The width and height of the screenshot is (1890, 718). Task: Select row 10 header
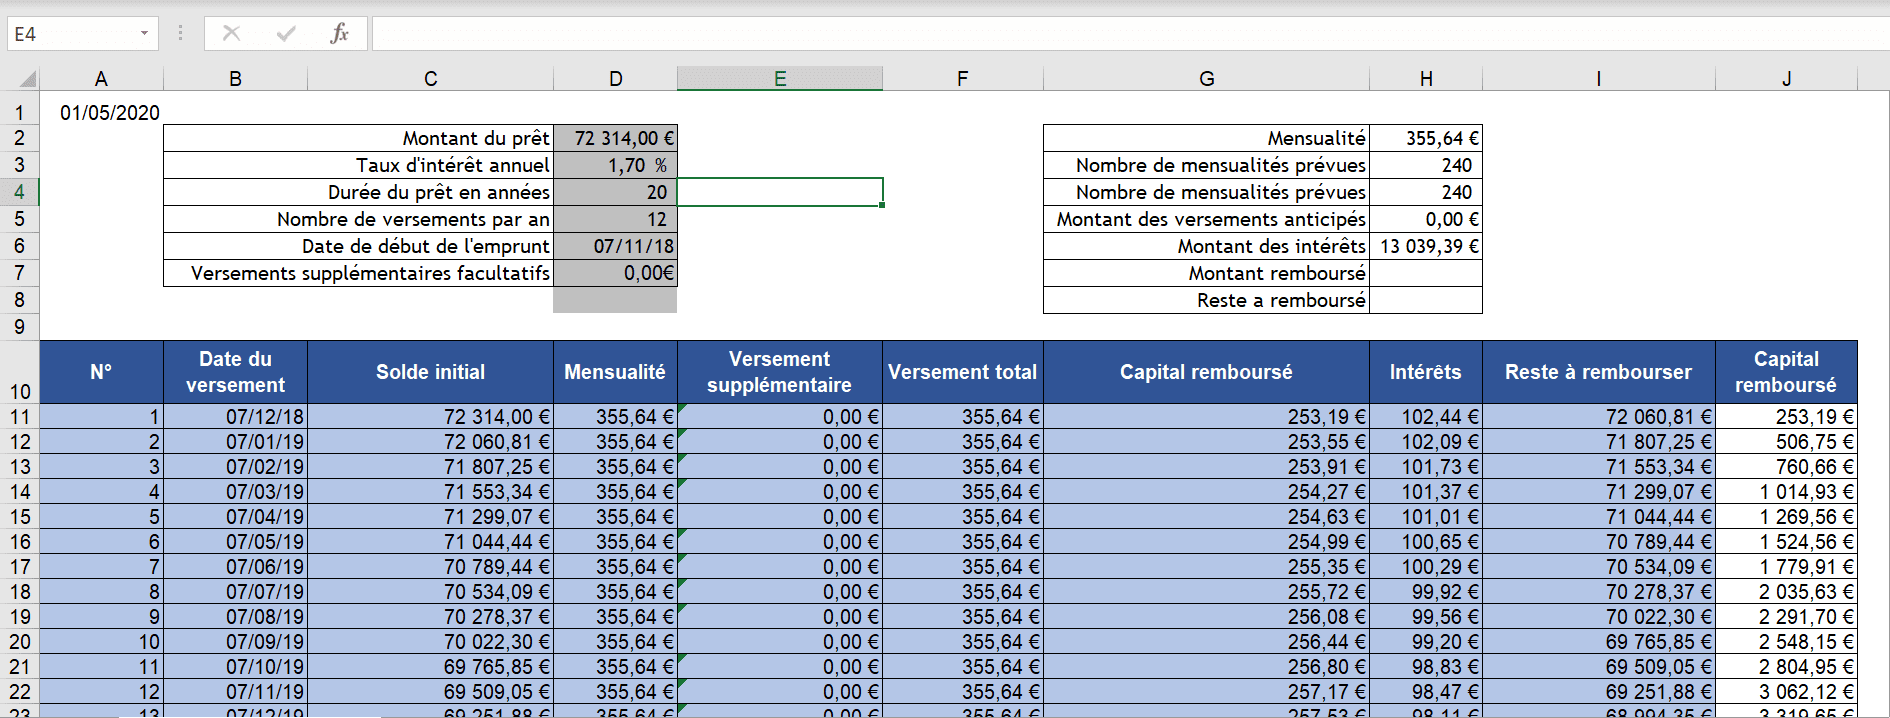coord(20,390)
